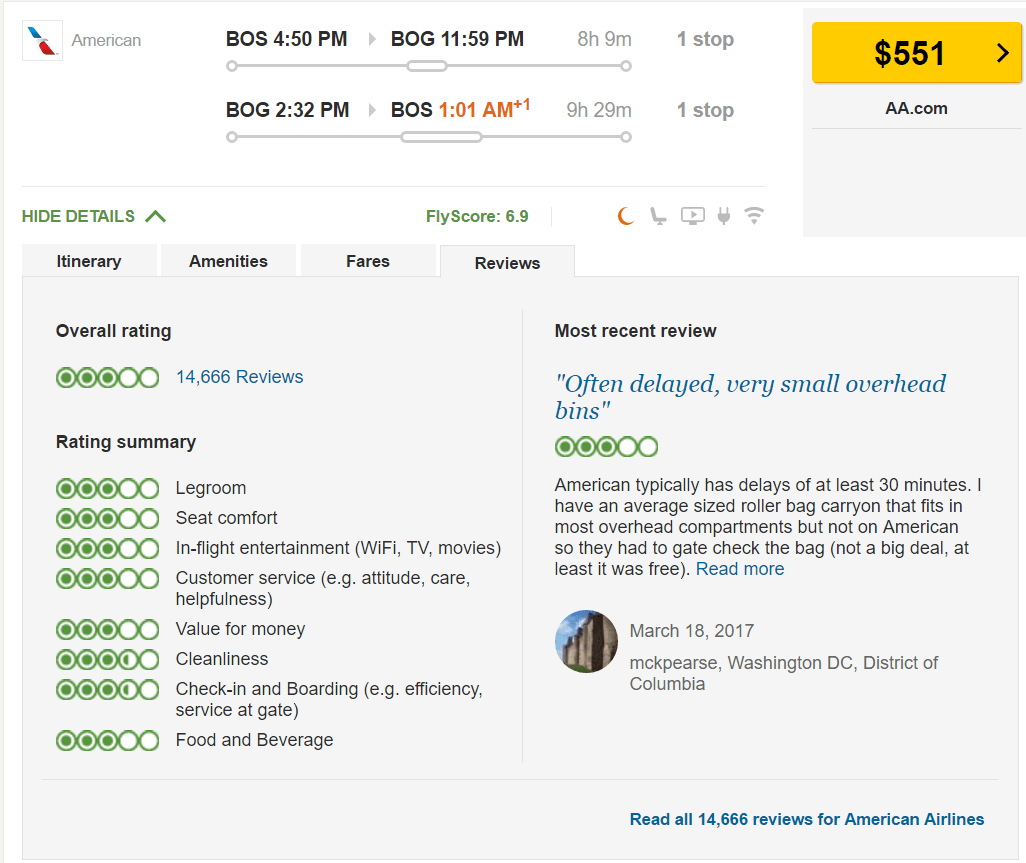Click HIDE DETAILS text
Viewport: 1026px width, 863px height.
pos(79,217)
